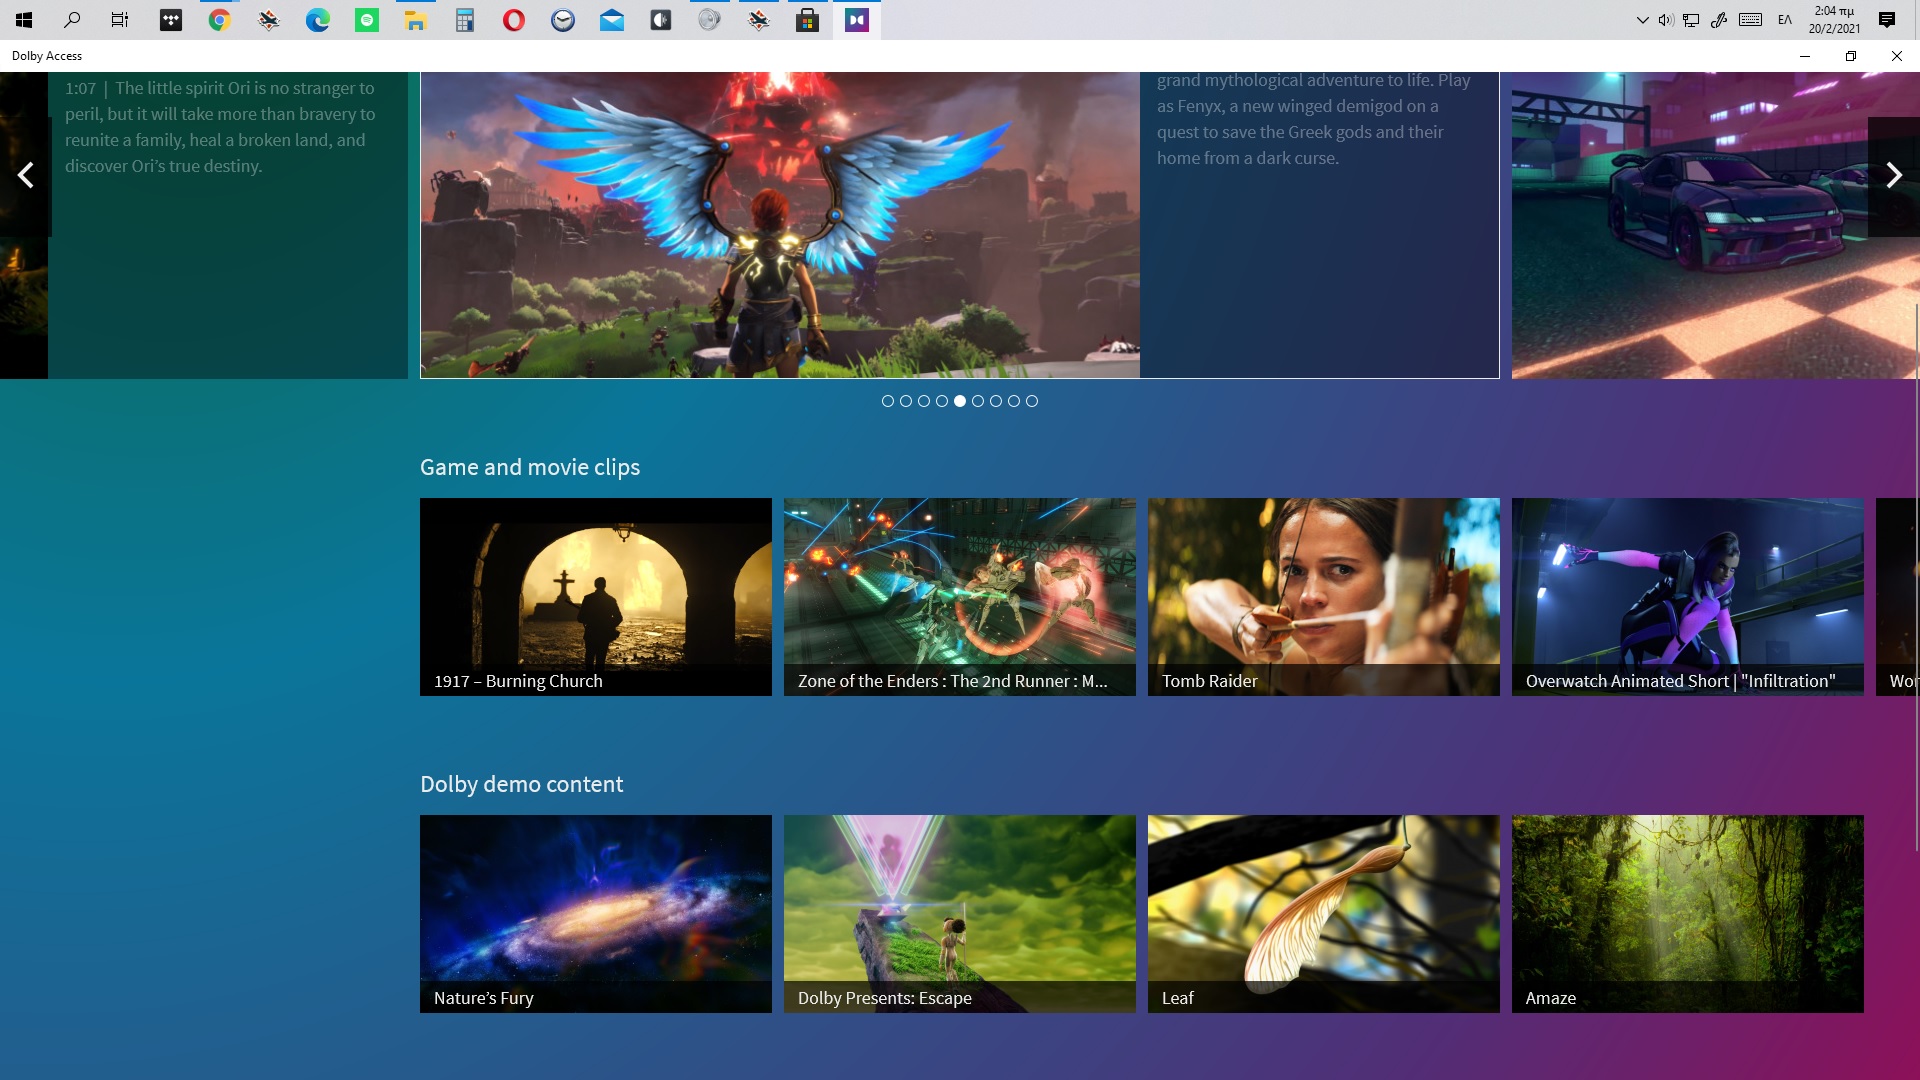Launch Spotify from the taskbar
The height and width of the screenshot is (1080, 1920).
tap(367, 20)
